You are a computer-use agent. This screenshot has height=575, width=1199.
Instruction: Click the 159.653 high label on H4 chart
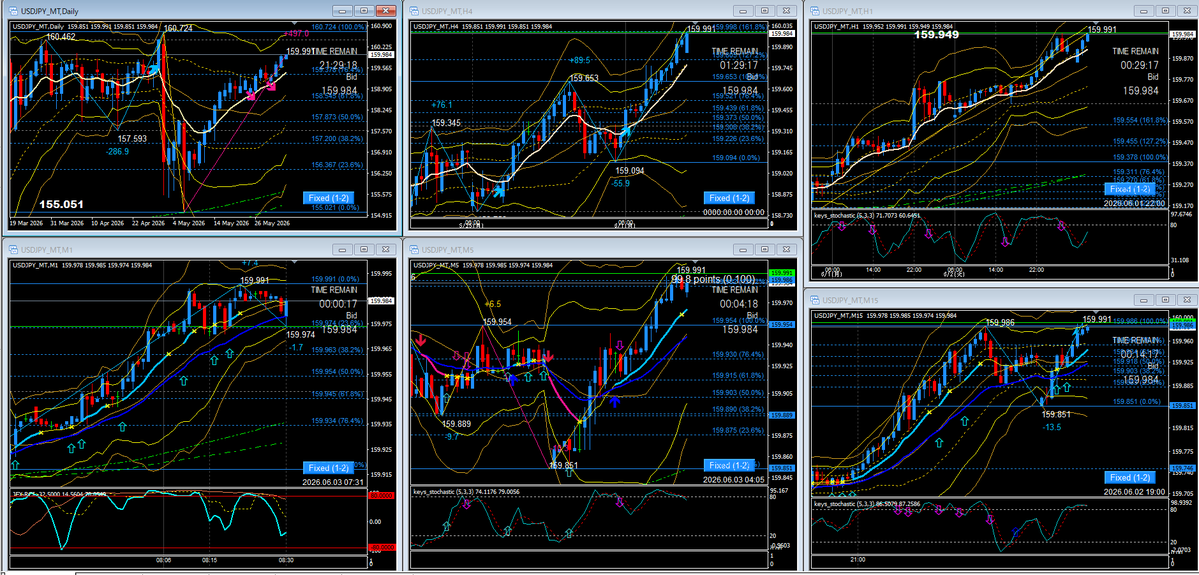point(583,78)
